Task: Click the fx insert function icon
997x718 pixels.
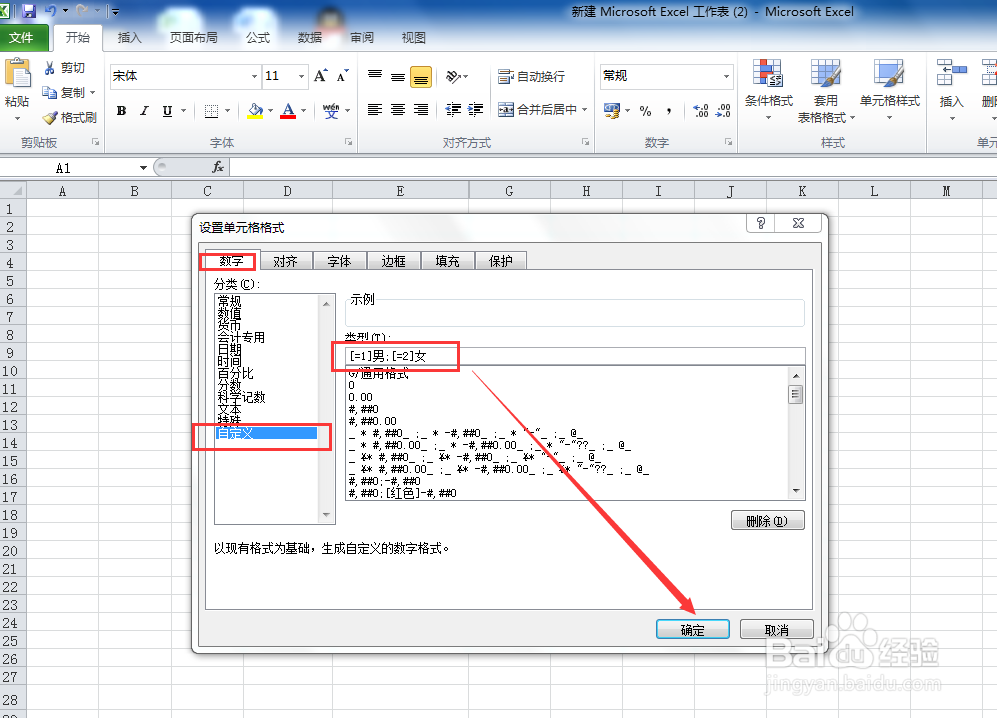Action: (217, 167)
